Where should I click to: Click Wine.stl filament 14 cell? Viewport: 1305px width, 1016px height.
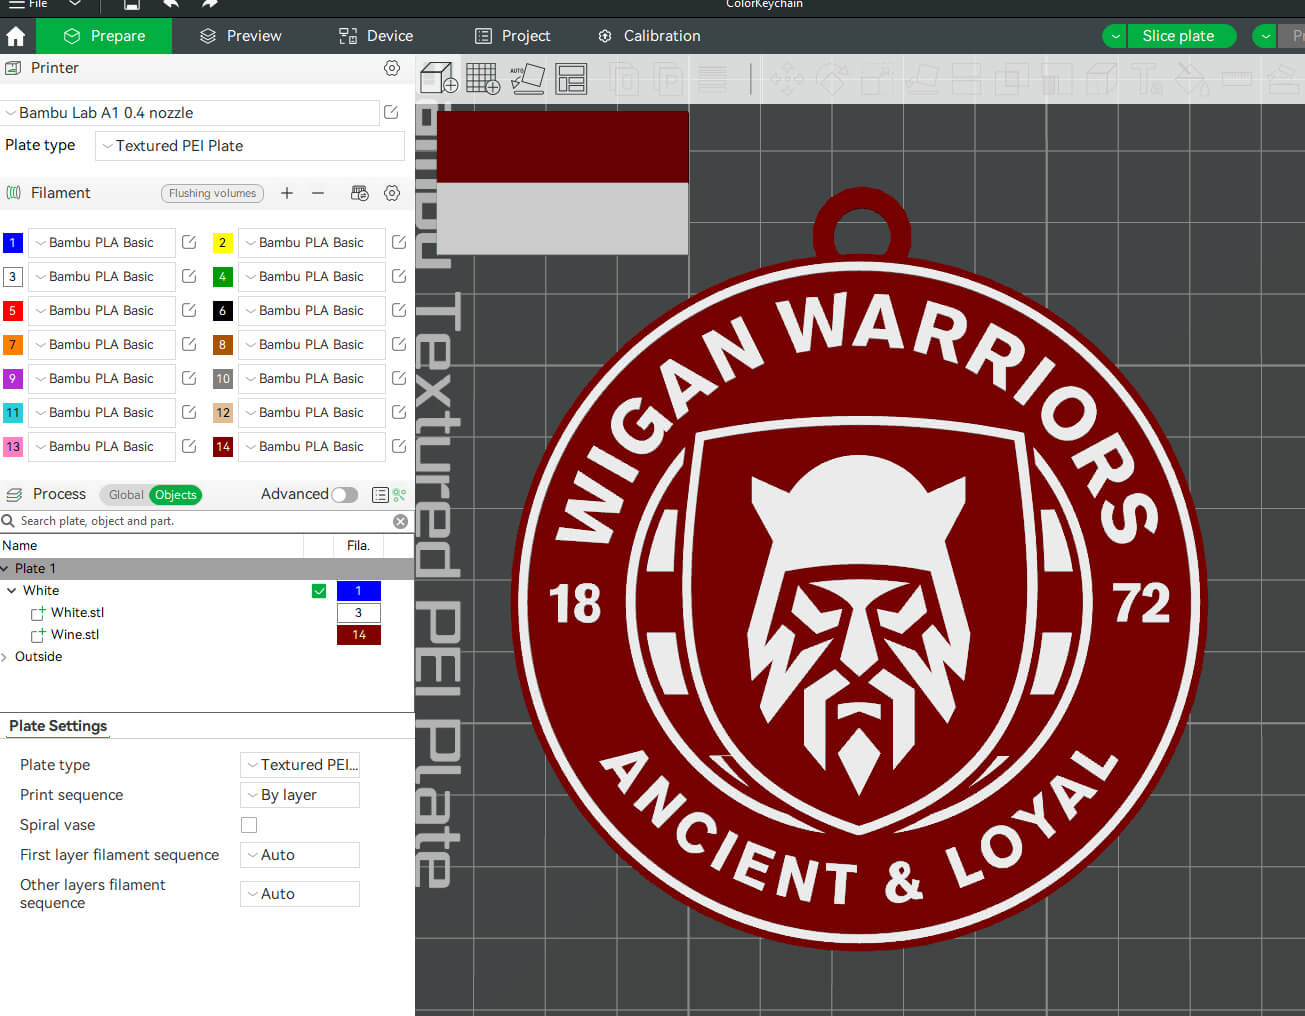pos(359,635)
